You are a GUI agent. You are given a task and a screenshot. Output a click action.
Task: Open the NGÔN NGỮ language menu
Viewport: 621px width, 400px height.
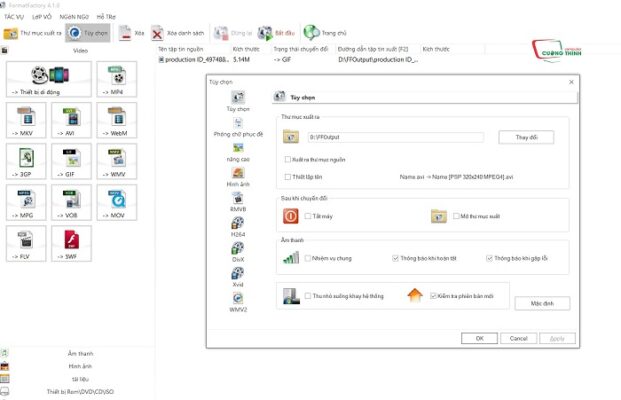click(74, 17)
